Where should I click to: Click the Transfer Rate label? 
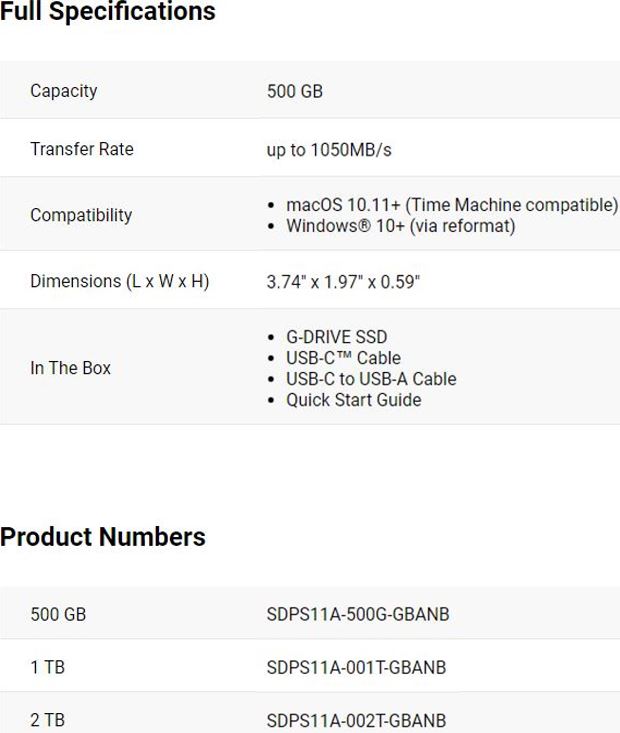coord(81,149)
